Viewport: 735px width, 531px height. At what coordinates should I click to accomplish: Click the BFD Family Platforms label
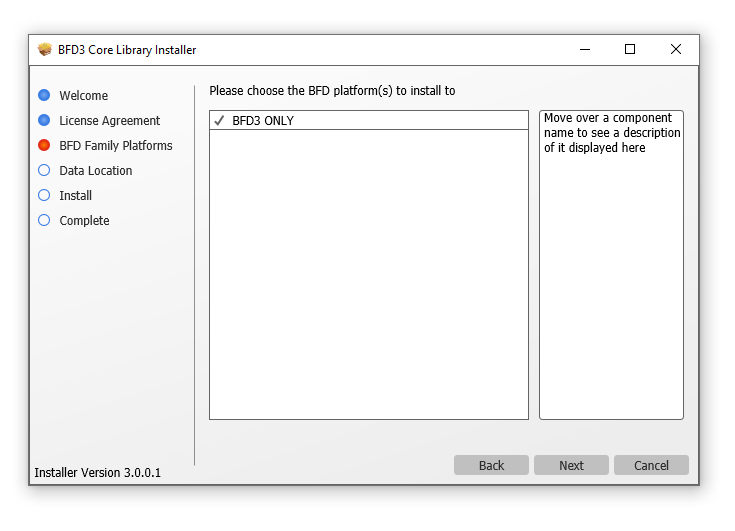(116, 146)
